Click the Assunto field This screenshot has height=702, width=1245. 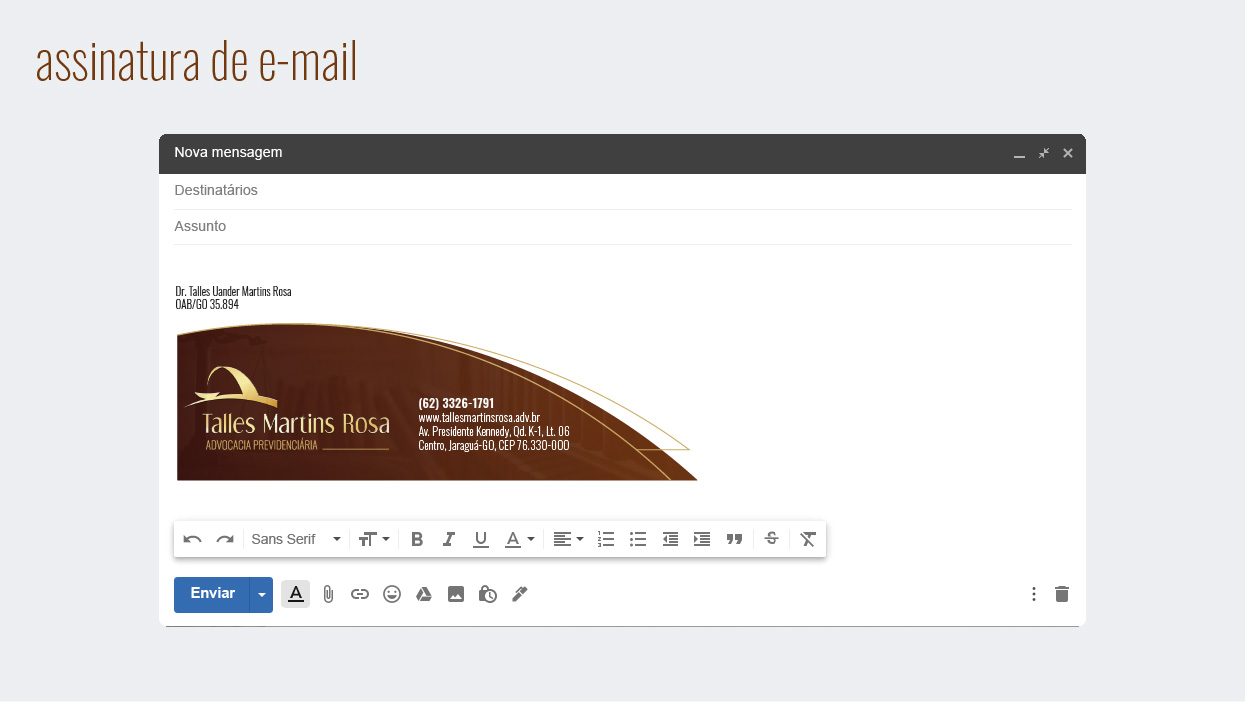(x=622, y=227)
